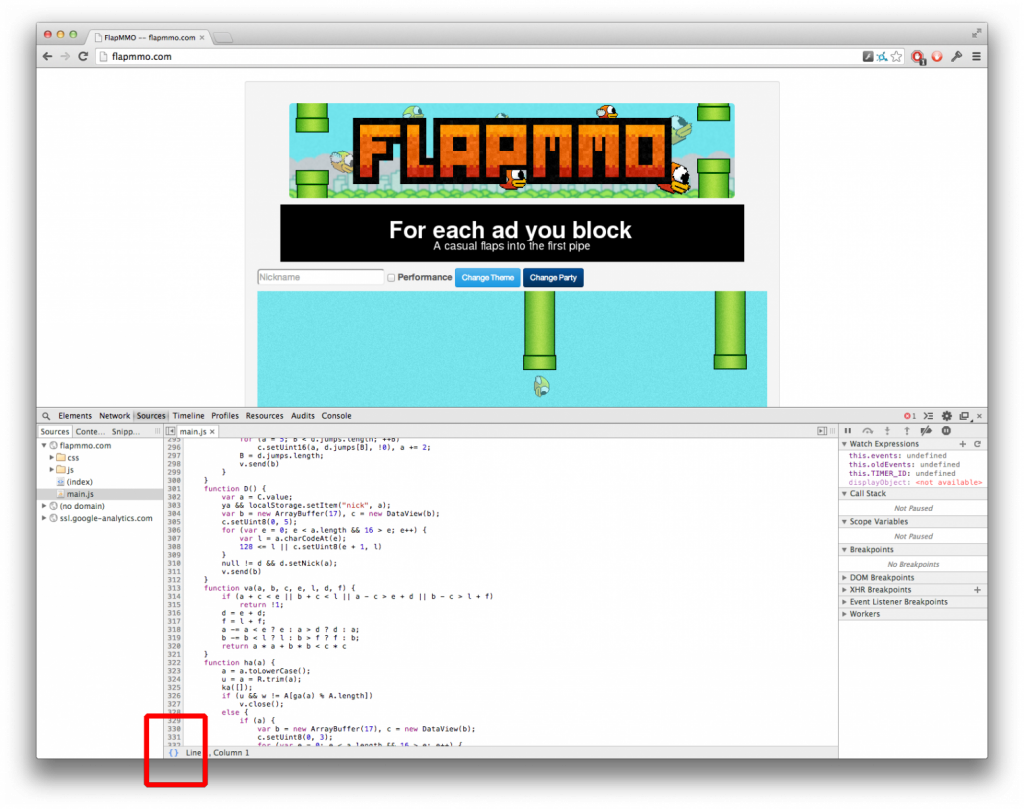Viewport: 1024px width, 809px height.
Task: Open DevTools settings gear
Action: coord(947,416)
